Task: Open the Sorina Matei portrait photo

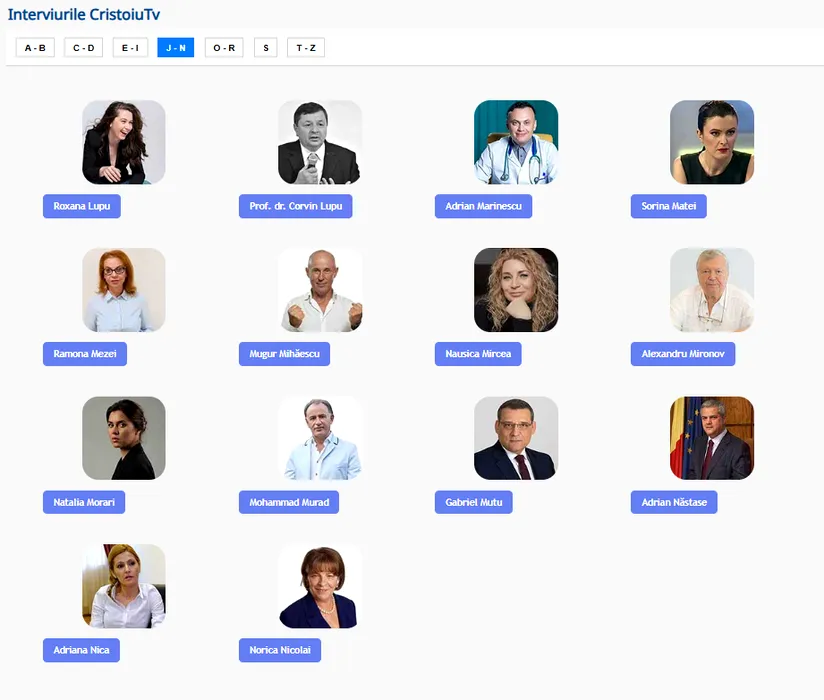Action: tap(712, 142)
